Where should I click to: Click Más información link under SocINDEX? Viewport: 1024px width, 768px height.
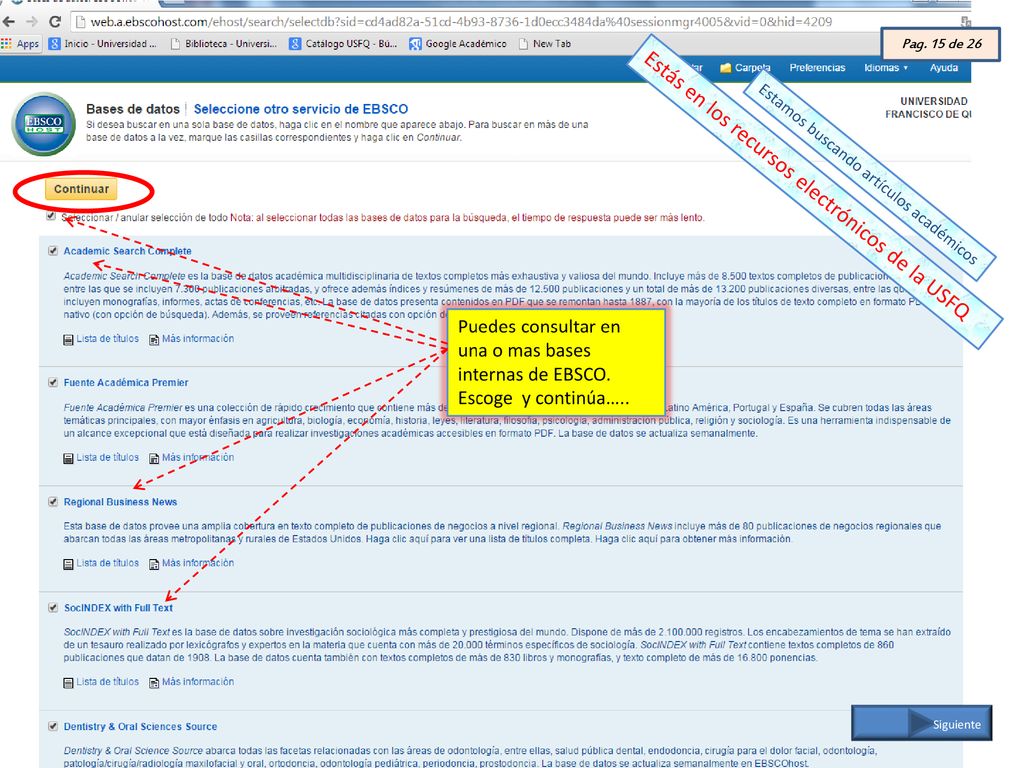(x=198, y=682)
